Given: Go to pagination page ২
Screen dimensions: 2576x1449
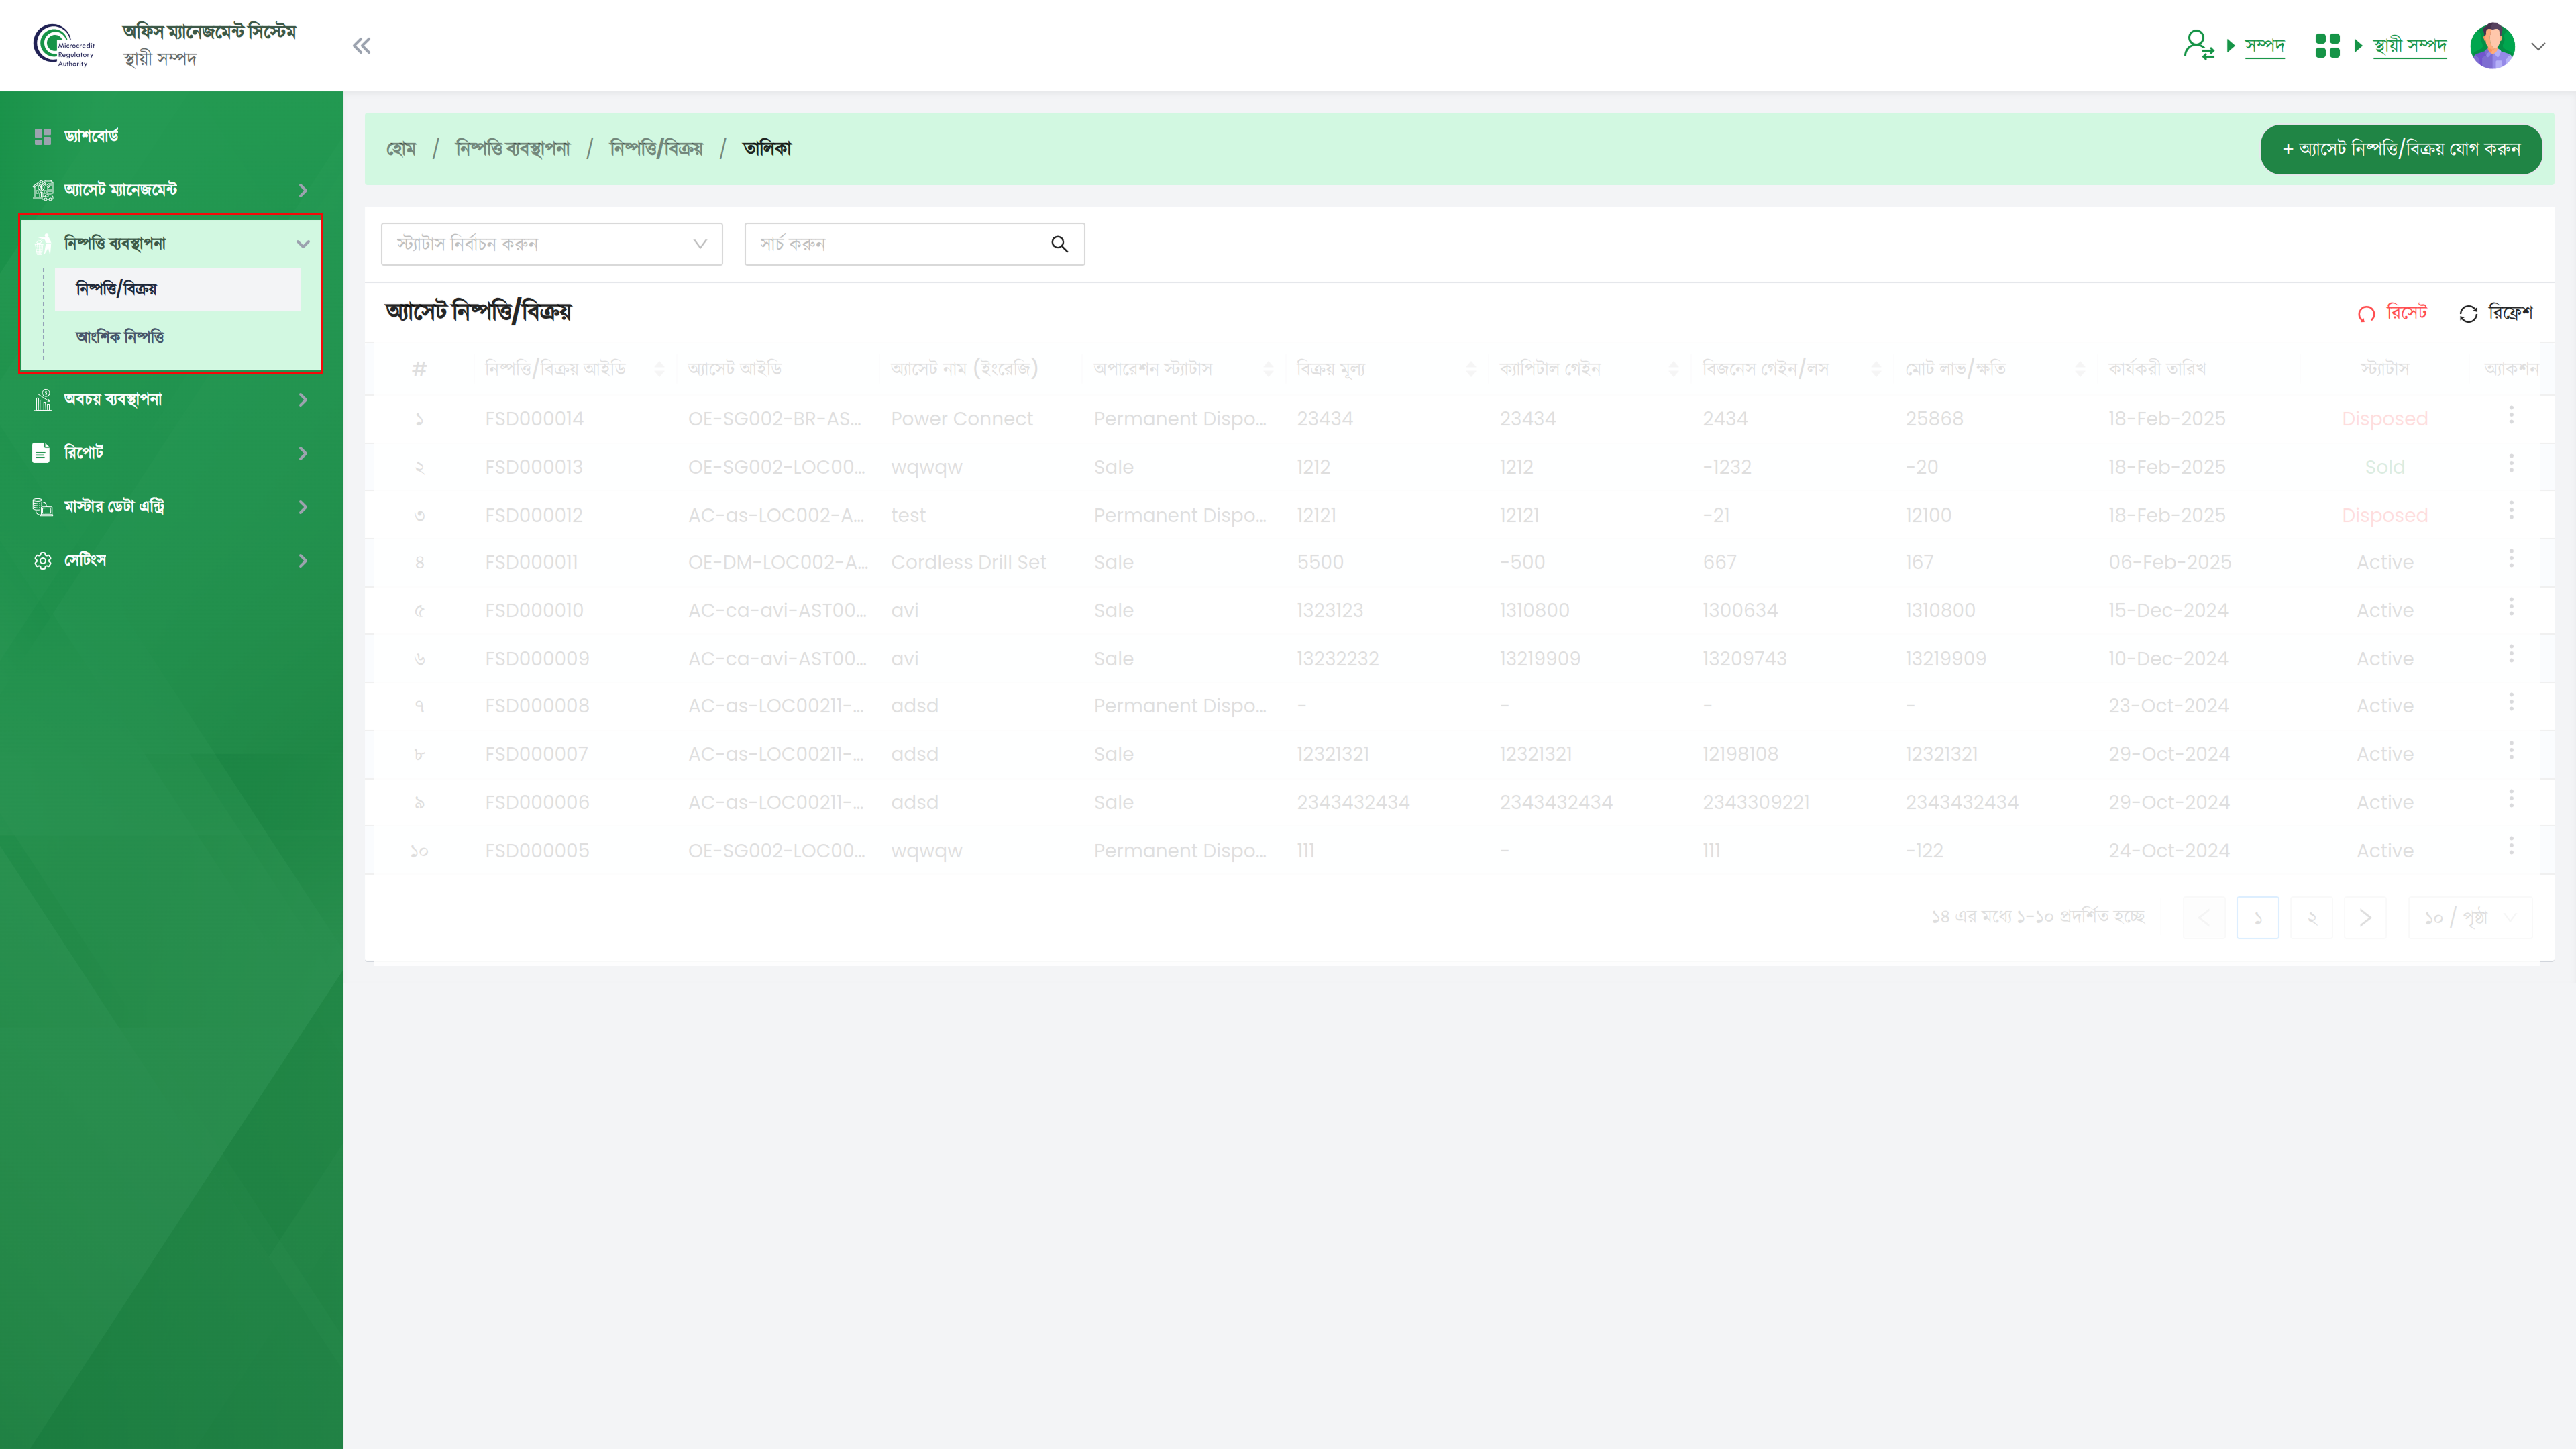Looking at the screenshot, I should point(2311,918).
